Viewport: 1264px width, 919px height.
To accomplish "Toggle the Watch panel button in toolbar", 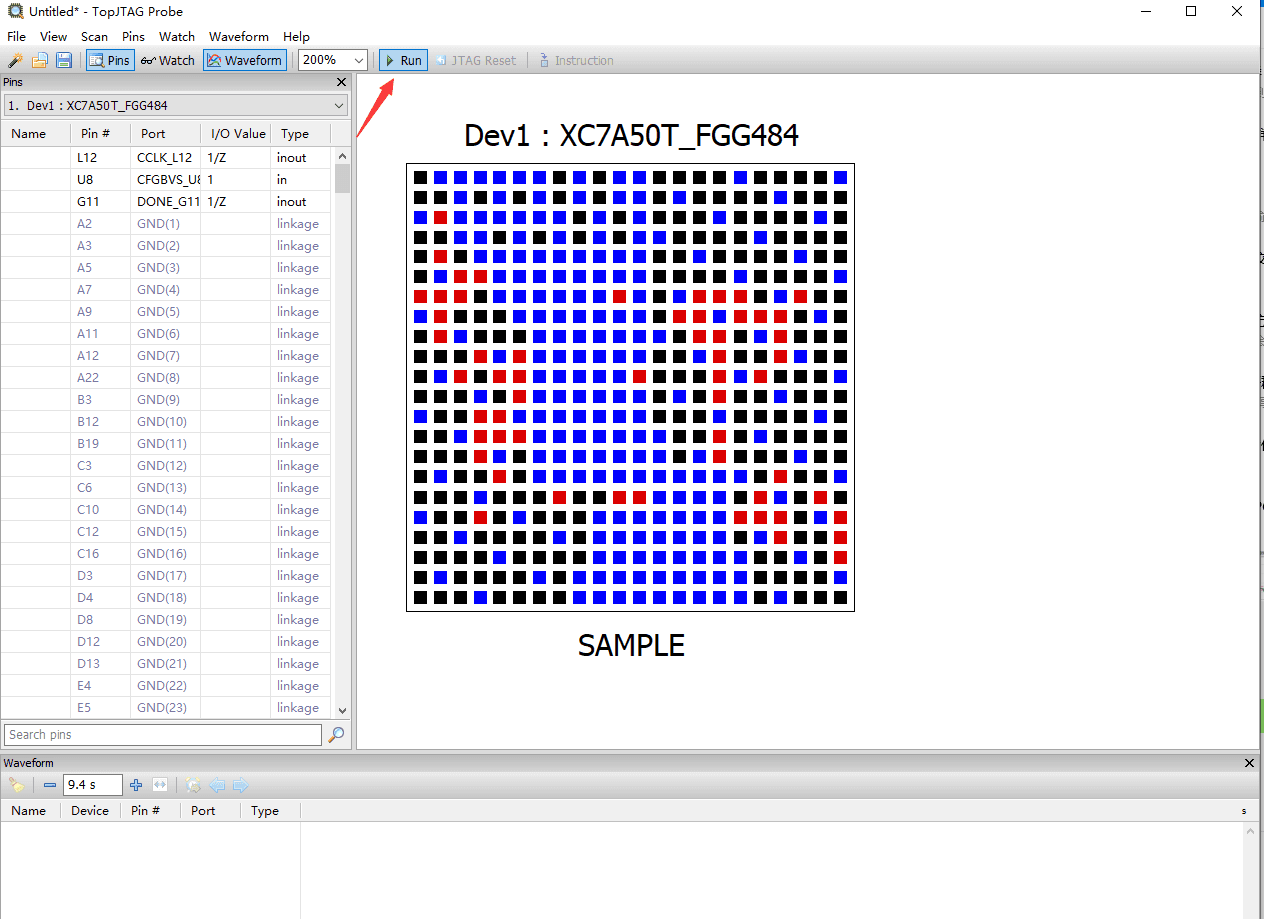I will tap(168, 61).
